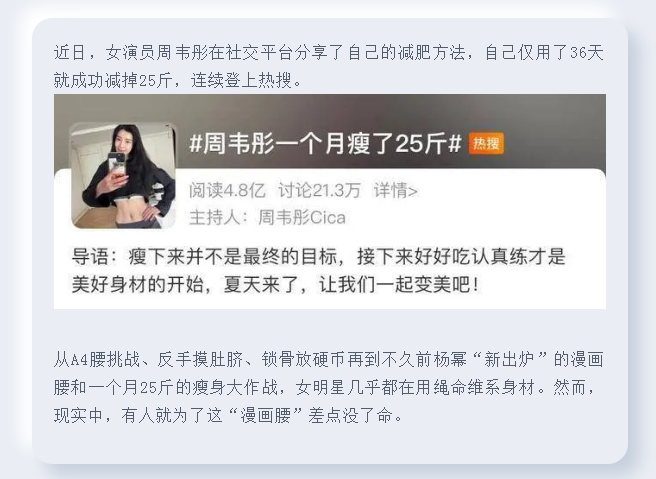The height and width of the screenshot is (479, 656).
Task: Open the mirror selfie thumbnail
Action: click(123, 176)
